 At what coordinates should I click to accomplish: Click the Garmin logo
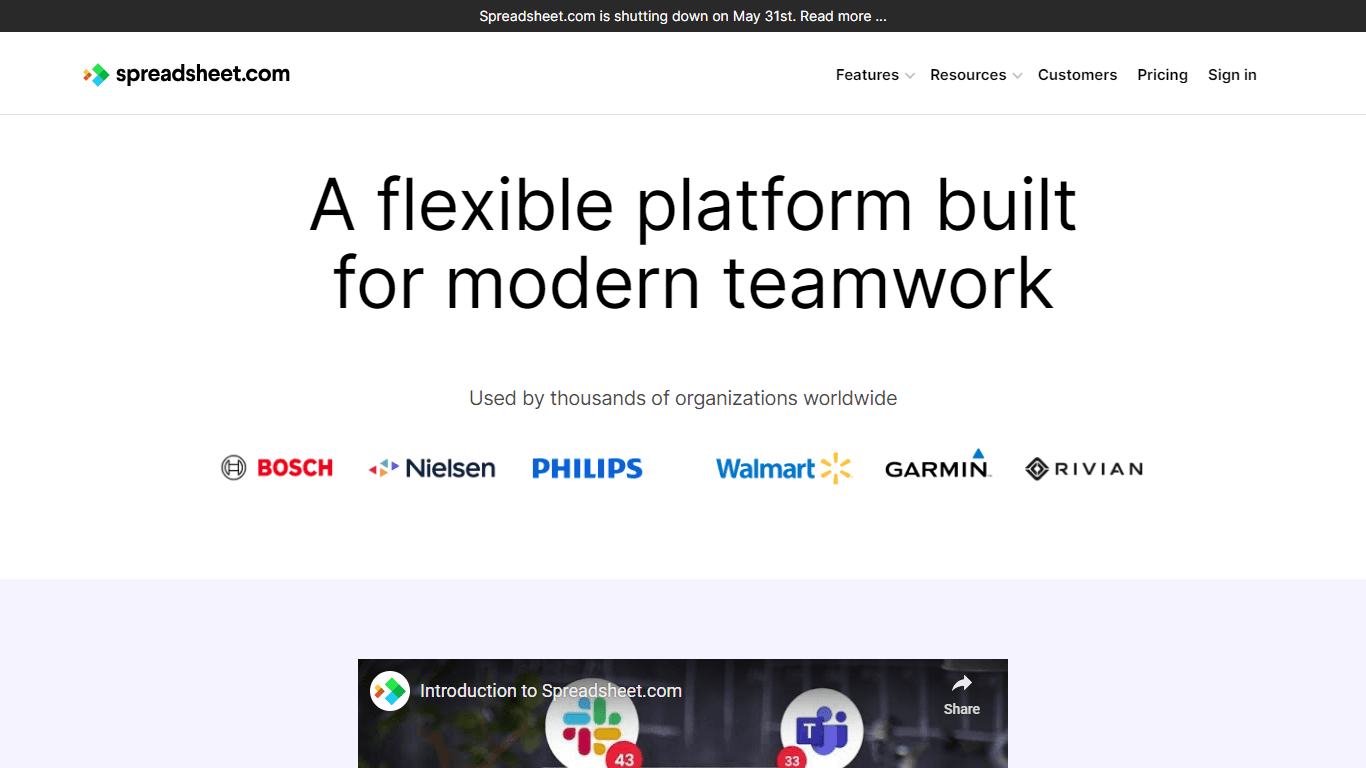938,464
